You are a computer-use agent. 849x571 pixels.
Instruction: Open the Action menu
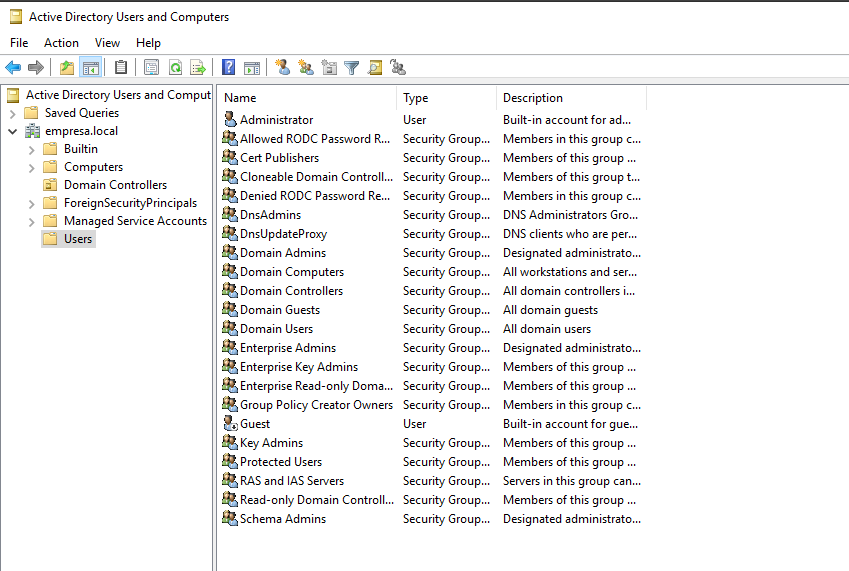[61, 43]
